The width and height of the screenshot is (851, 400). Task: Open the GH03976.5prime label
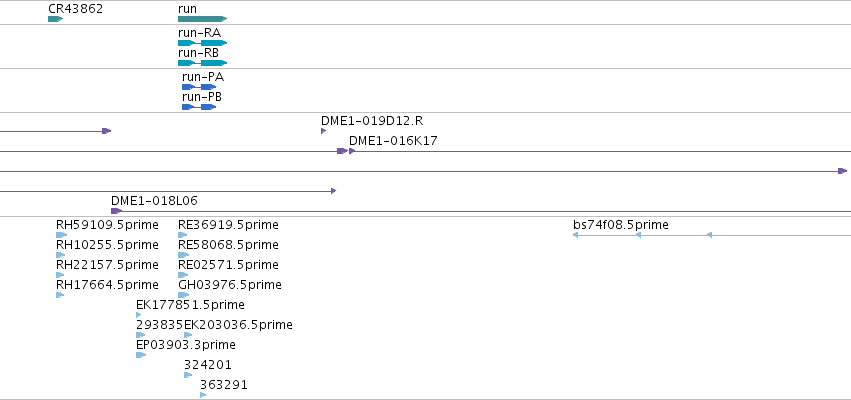coord(230,284)
